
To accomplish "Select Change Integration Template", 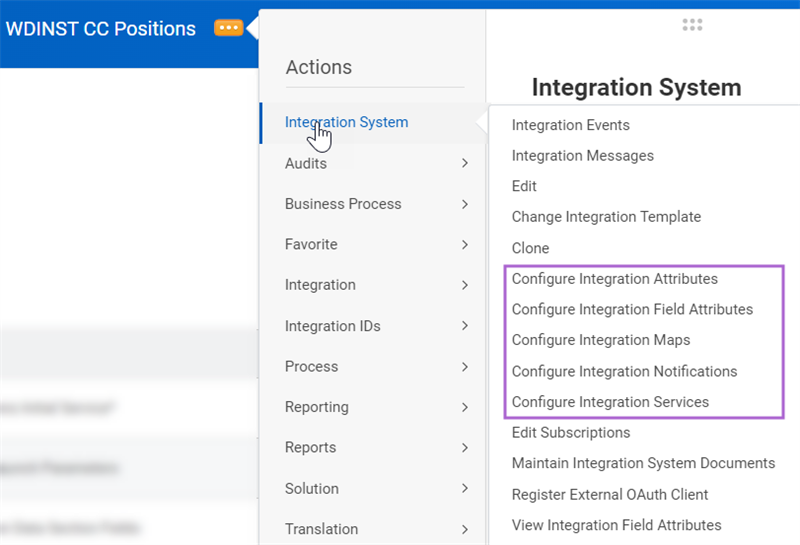I will (x=606, y=217).
